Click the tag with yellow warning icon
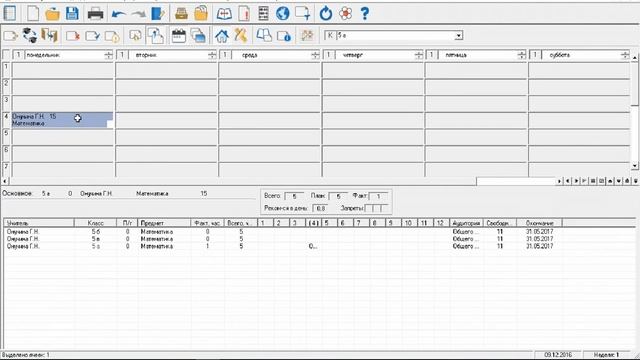The width and height of the screenshot is (640, 360). tap(112, 36)
